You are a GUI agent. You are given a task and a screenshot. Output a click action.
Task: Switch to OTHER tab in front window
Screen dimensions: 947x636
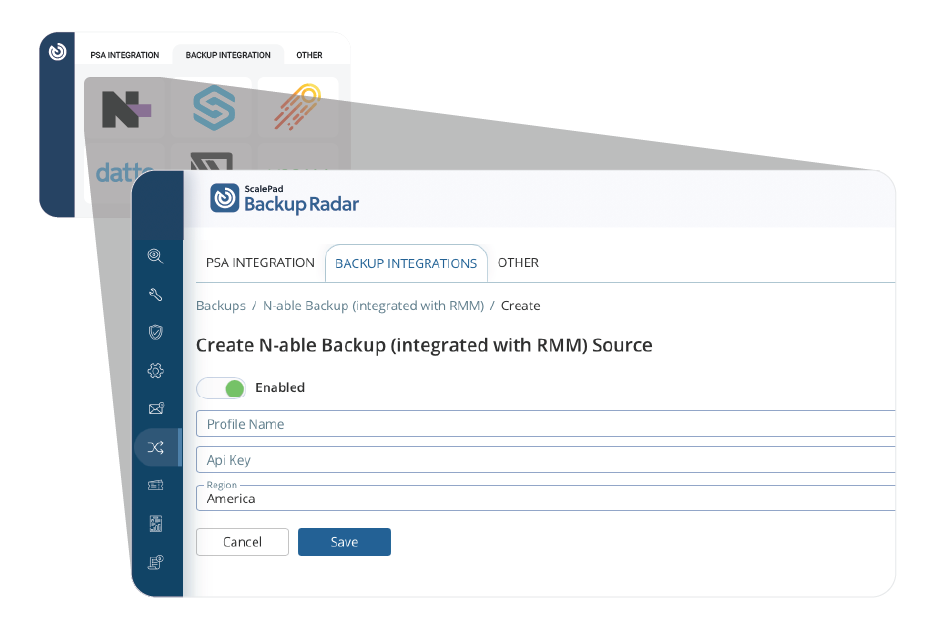coord(518,263)
